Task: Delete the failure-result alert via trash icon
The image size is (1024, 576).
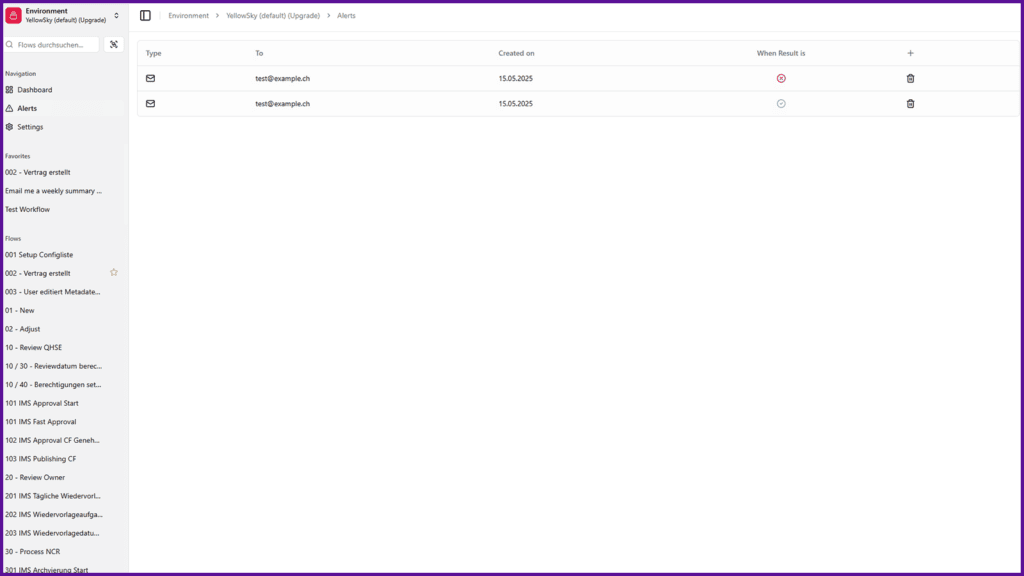Action: point(910,78)
